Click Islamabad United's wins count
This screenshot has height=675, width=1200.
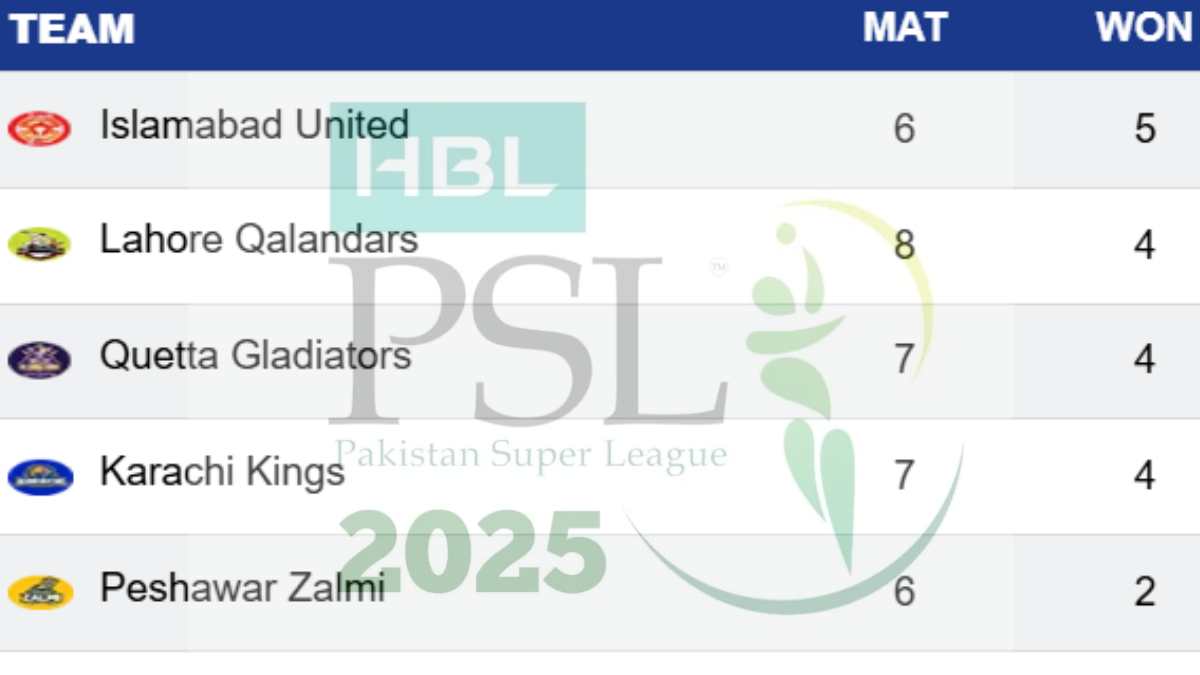[x=1145, y=129]
